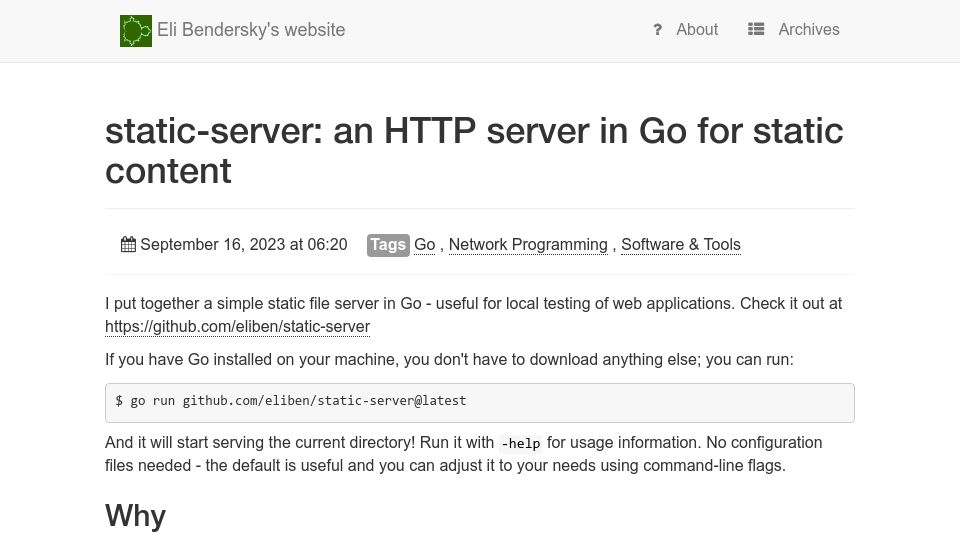Open the Software & Tools tag
The width and height of the screenshot is (960, 540).
tap(681, 244)
